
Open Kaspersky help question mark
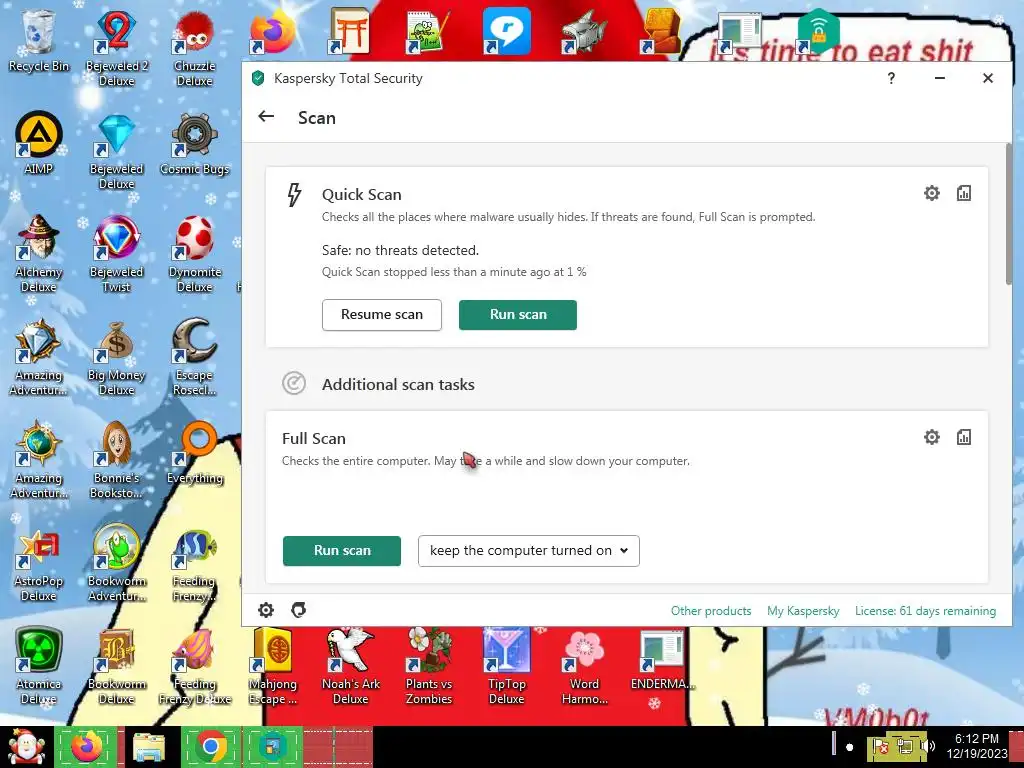point(891,78)
